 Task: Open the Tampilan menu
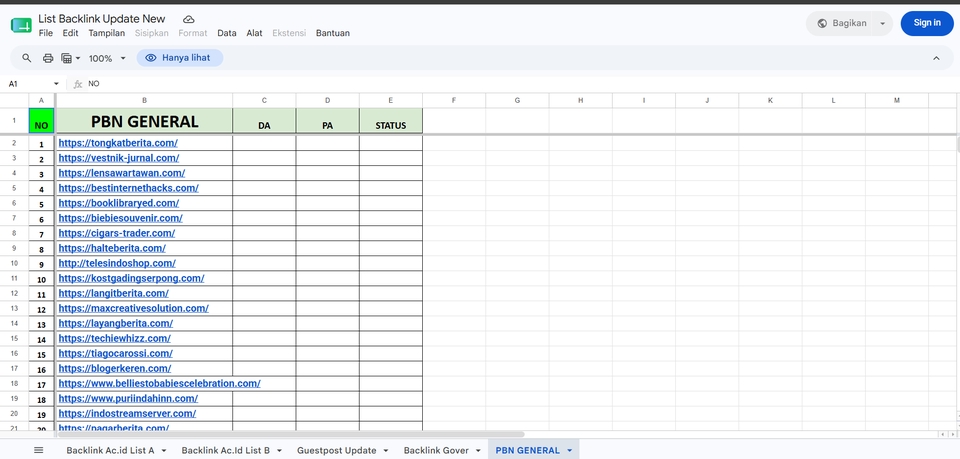pyautogui.click(x=107, y=33)
